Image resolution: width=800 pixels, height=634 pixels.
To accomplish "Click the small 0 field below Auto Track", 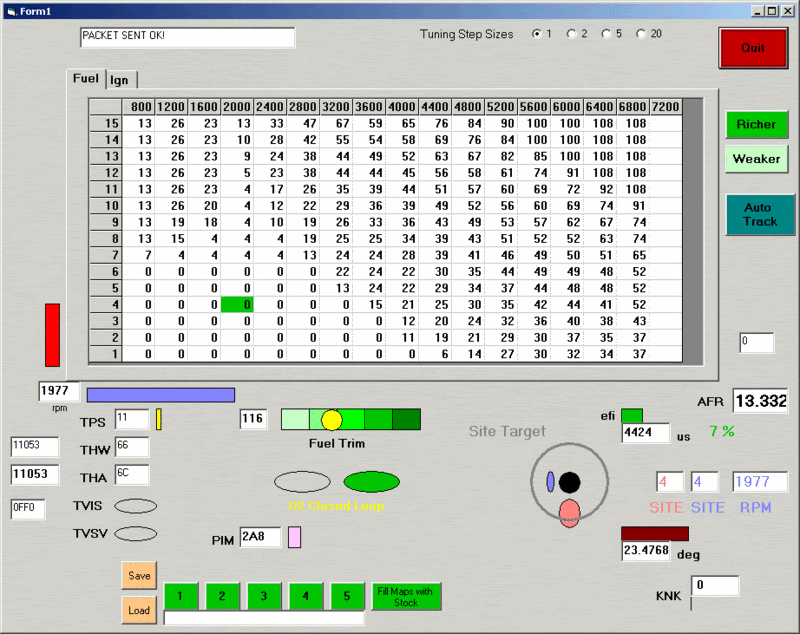I will click(757, 343).
